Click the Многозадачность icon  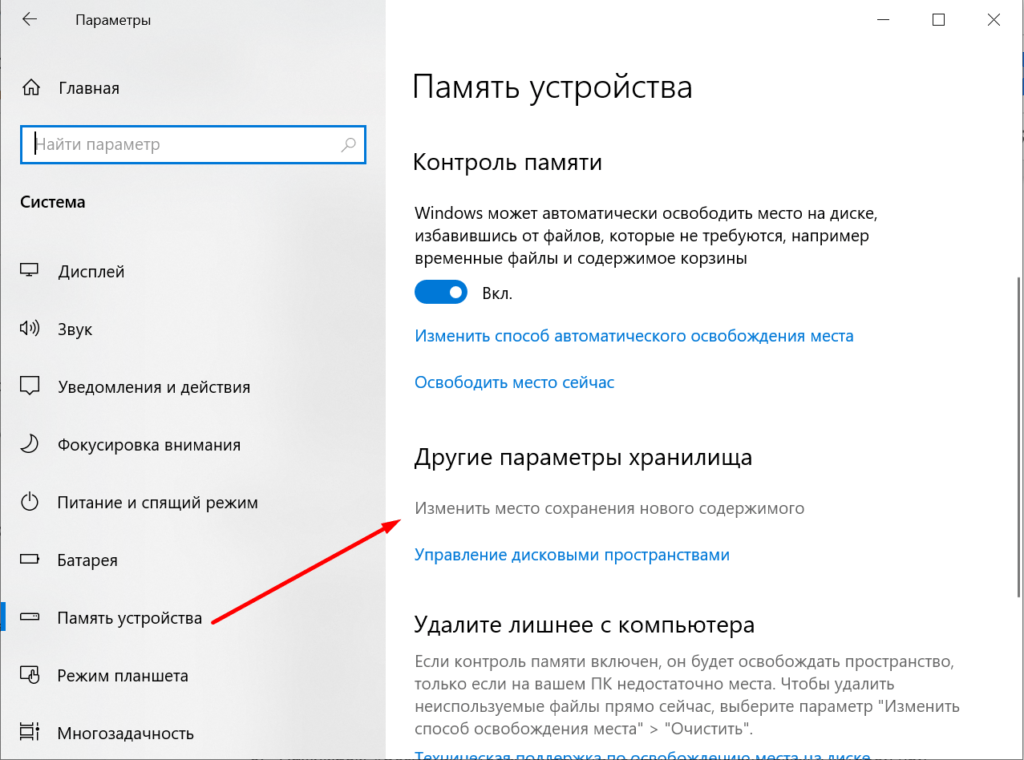point(29,732)
